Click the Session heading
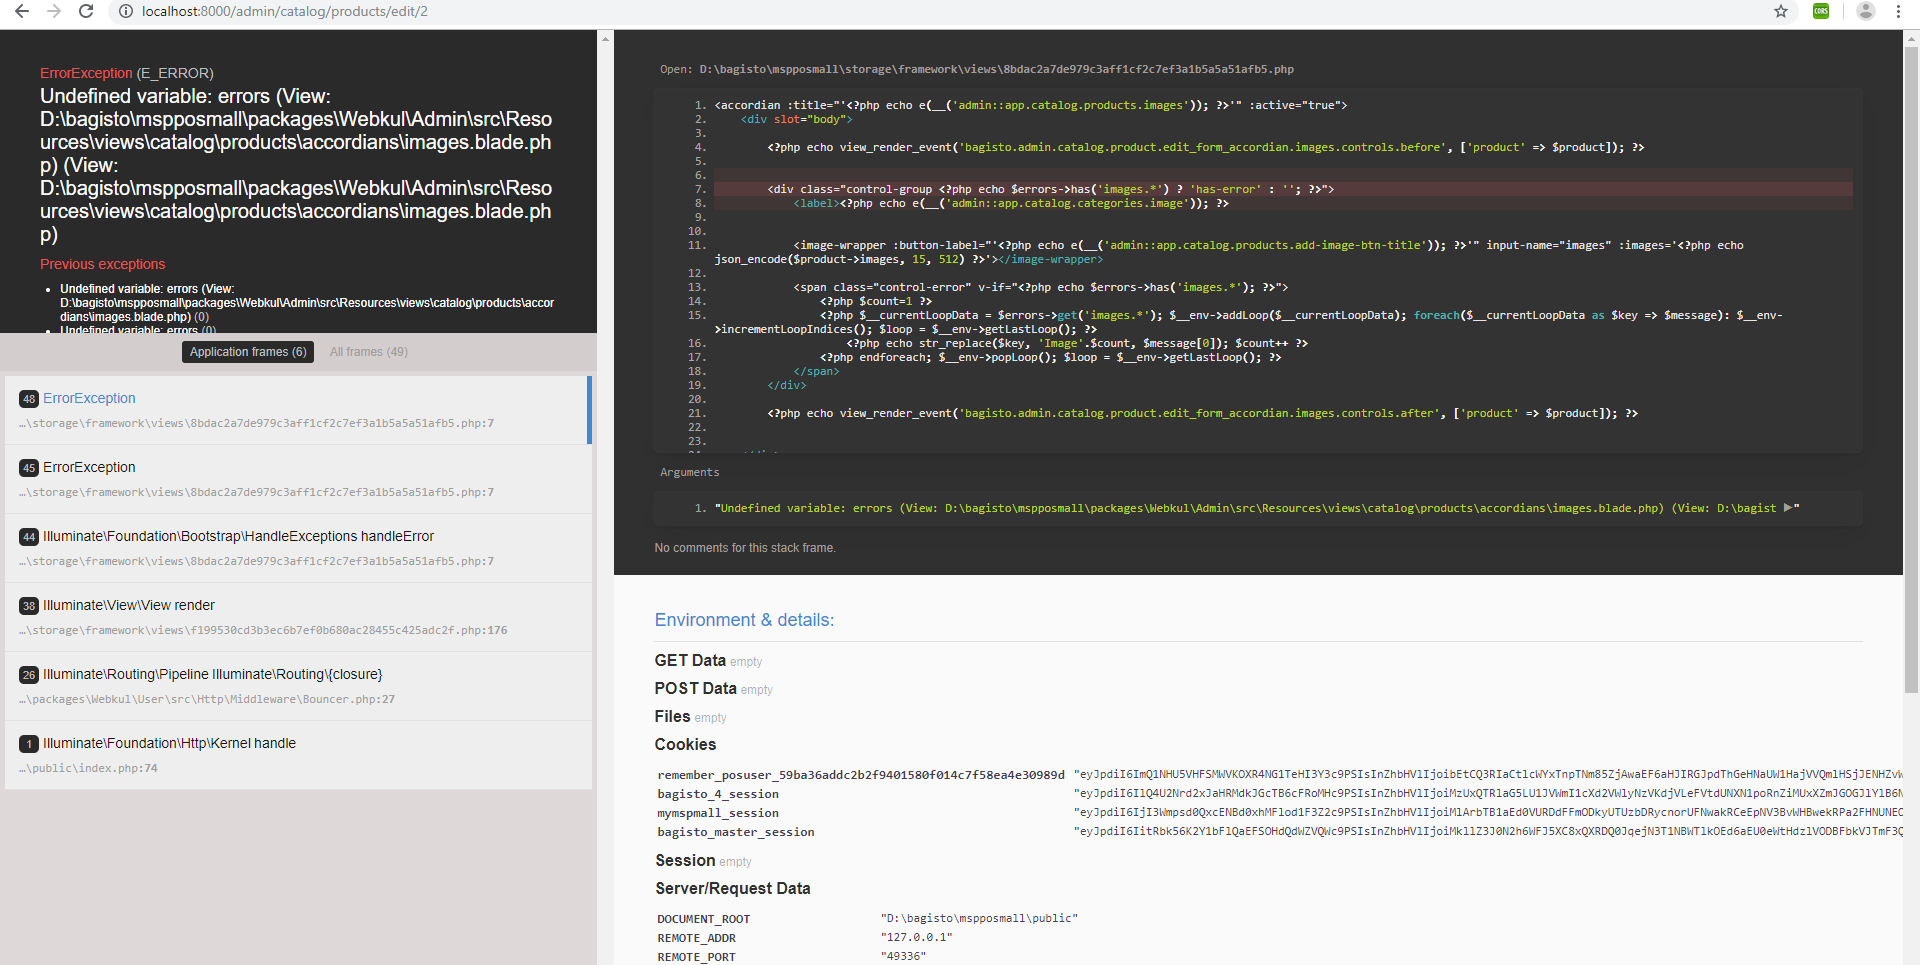The image size is (1920, 965). 685,860
